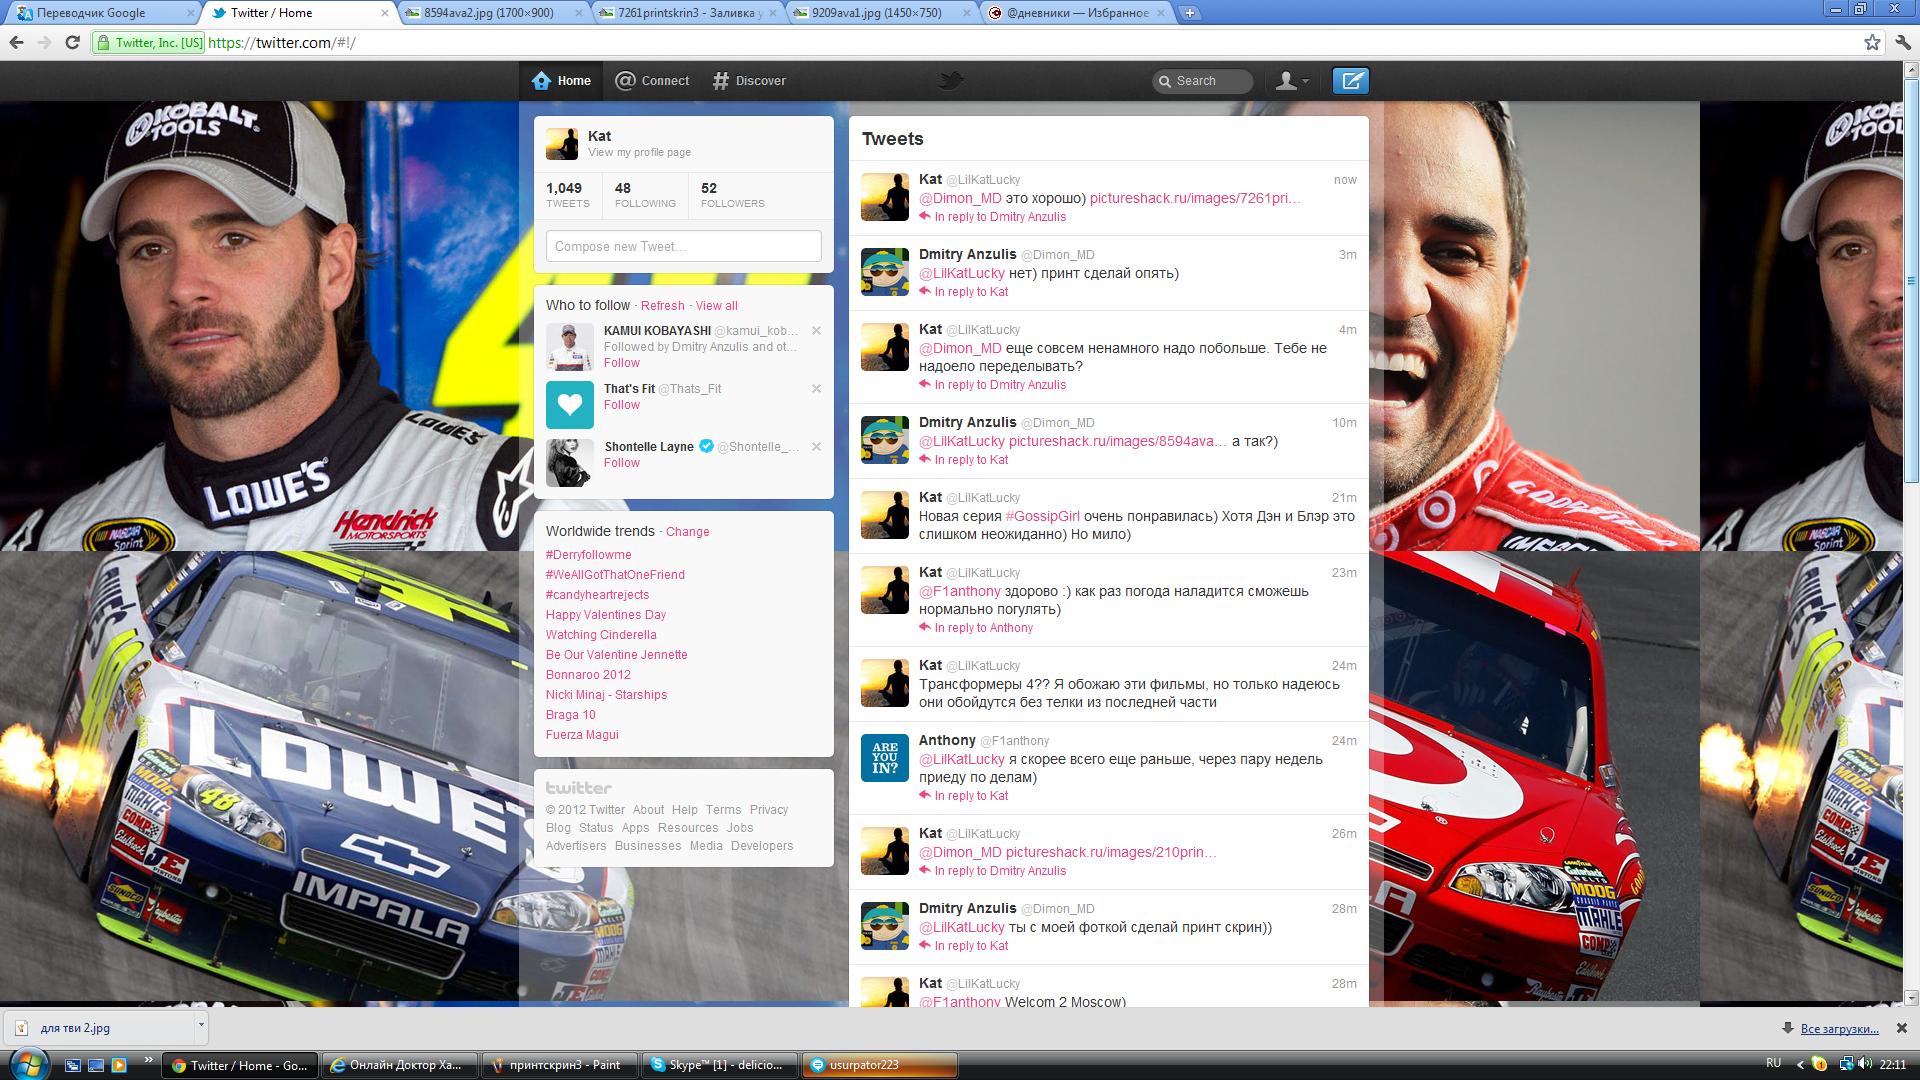Open Nicki Minaj - Starships trend

606,695
